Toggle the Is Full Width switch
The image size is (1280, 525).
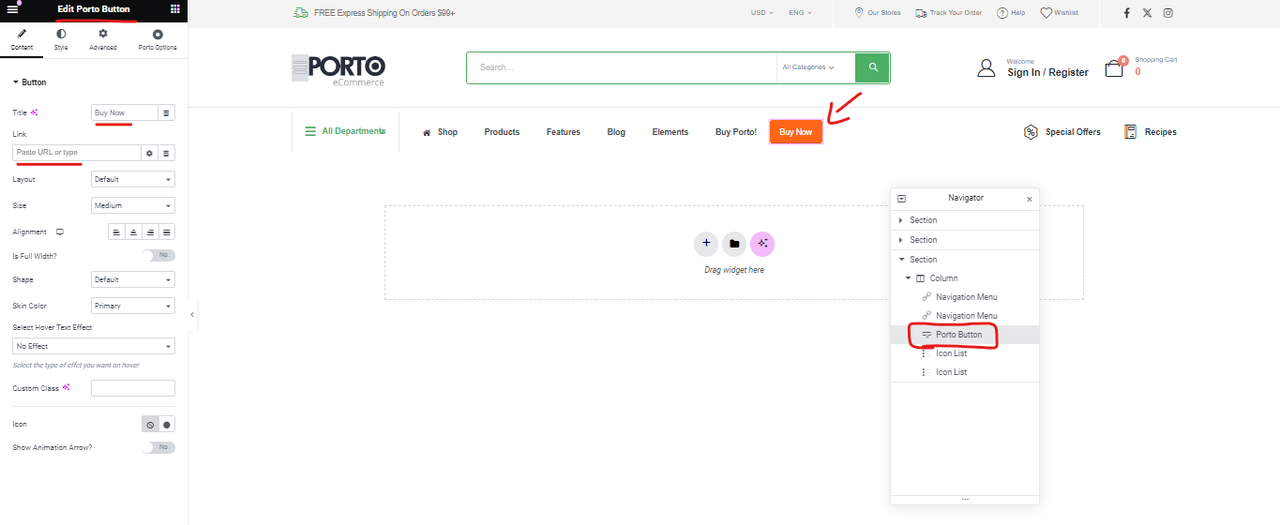(158, 256)
